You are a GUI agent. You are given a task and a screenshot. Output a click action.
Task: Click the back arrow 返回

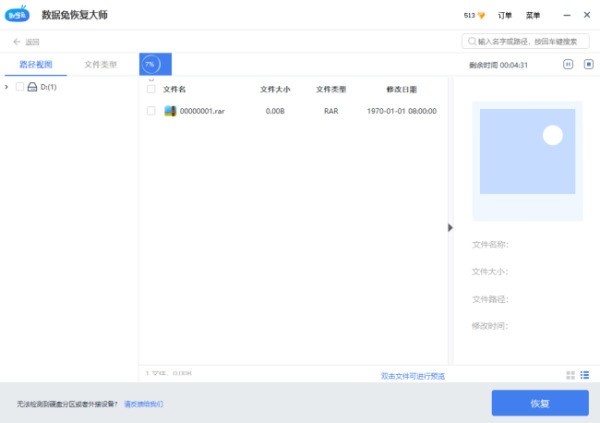(26, 42)
